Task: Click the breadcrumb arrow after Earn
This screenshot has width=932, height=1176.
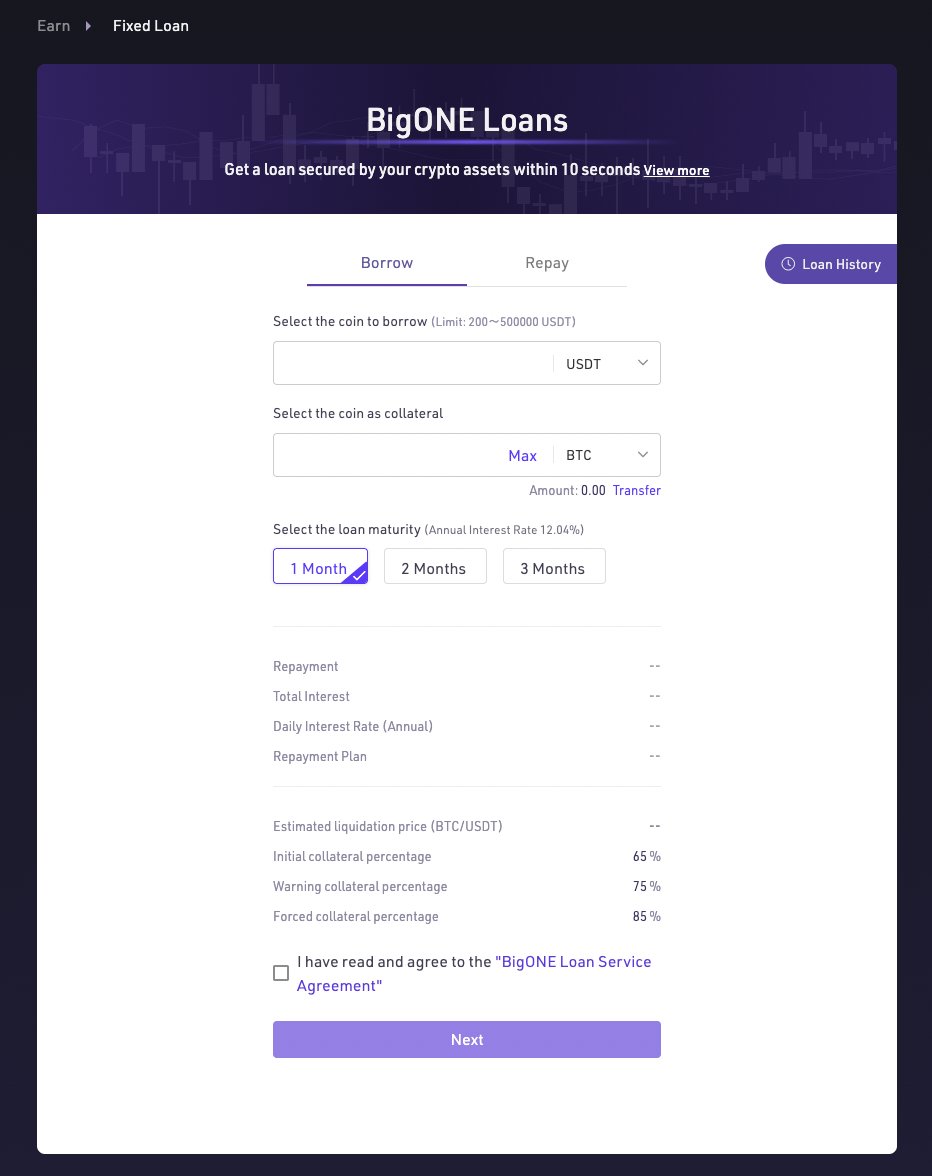Action: [x=88, y=26]
